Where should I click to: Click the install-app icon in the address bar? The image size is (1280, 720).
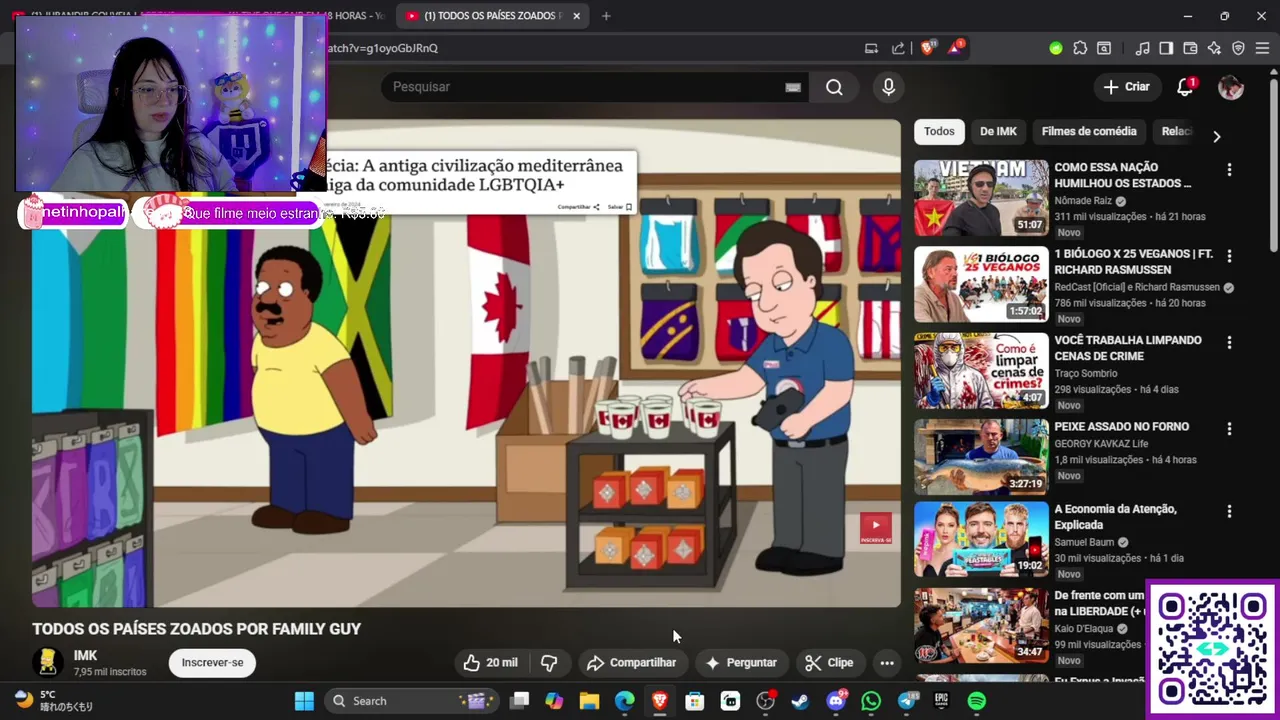tap(871, 48)
